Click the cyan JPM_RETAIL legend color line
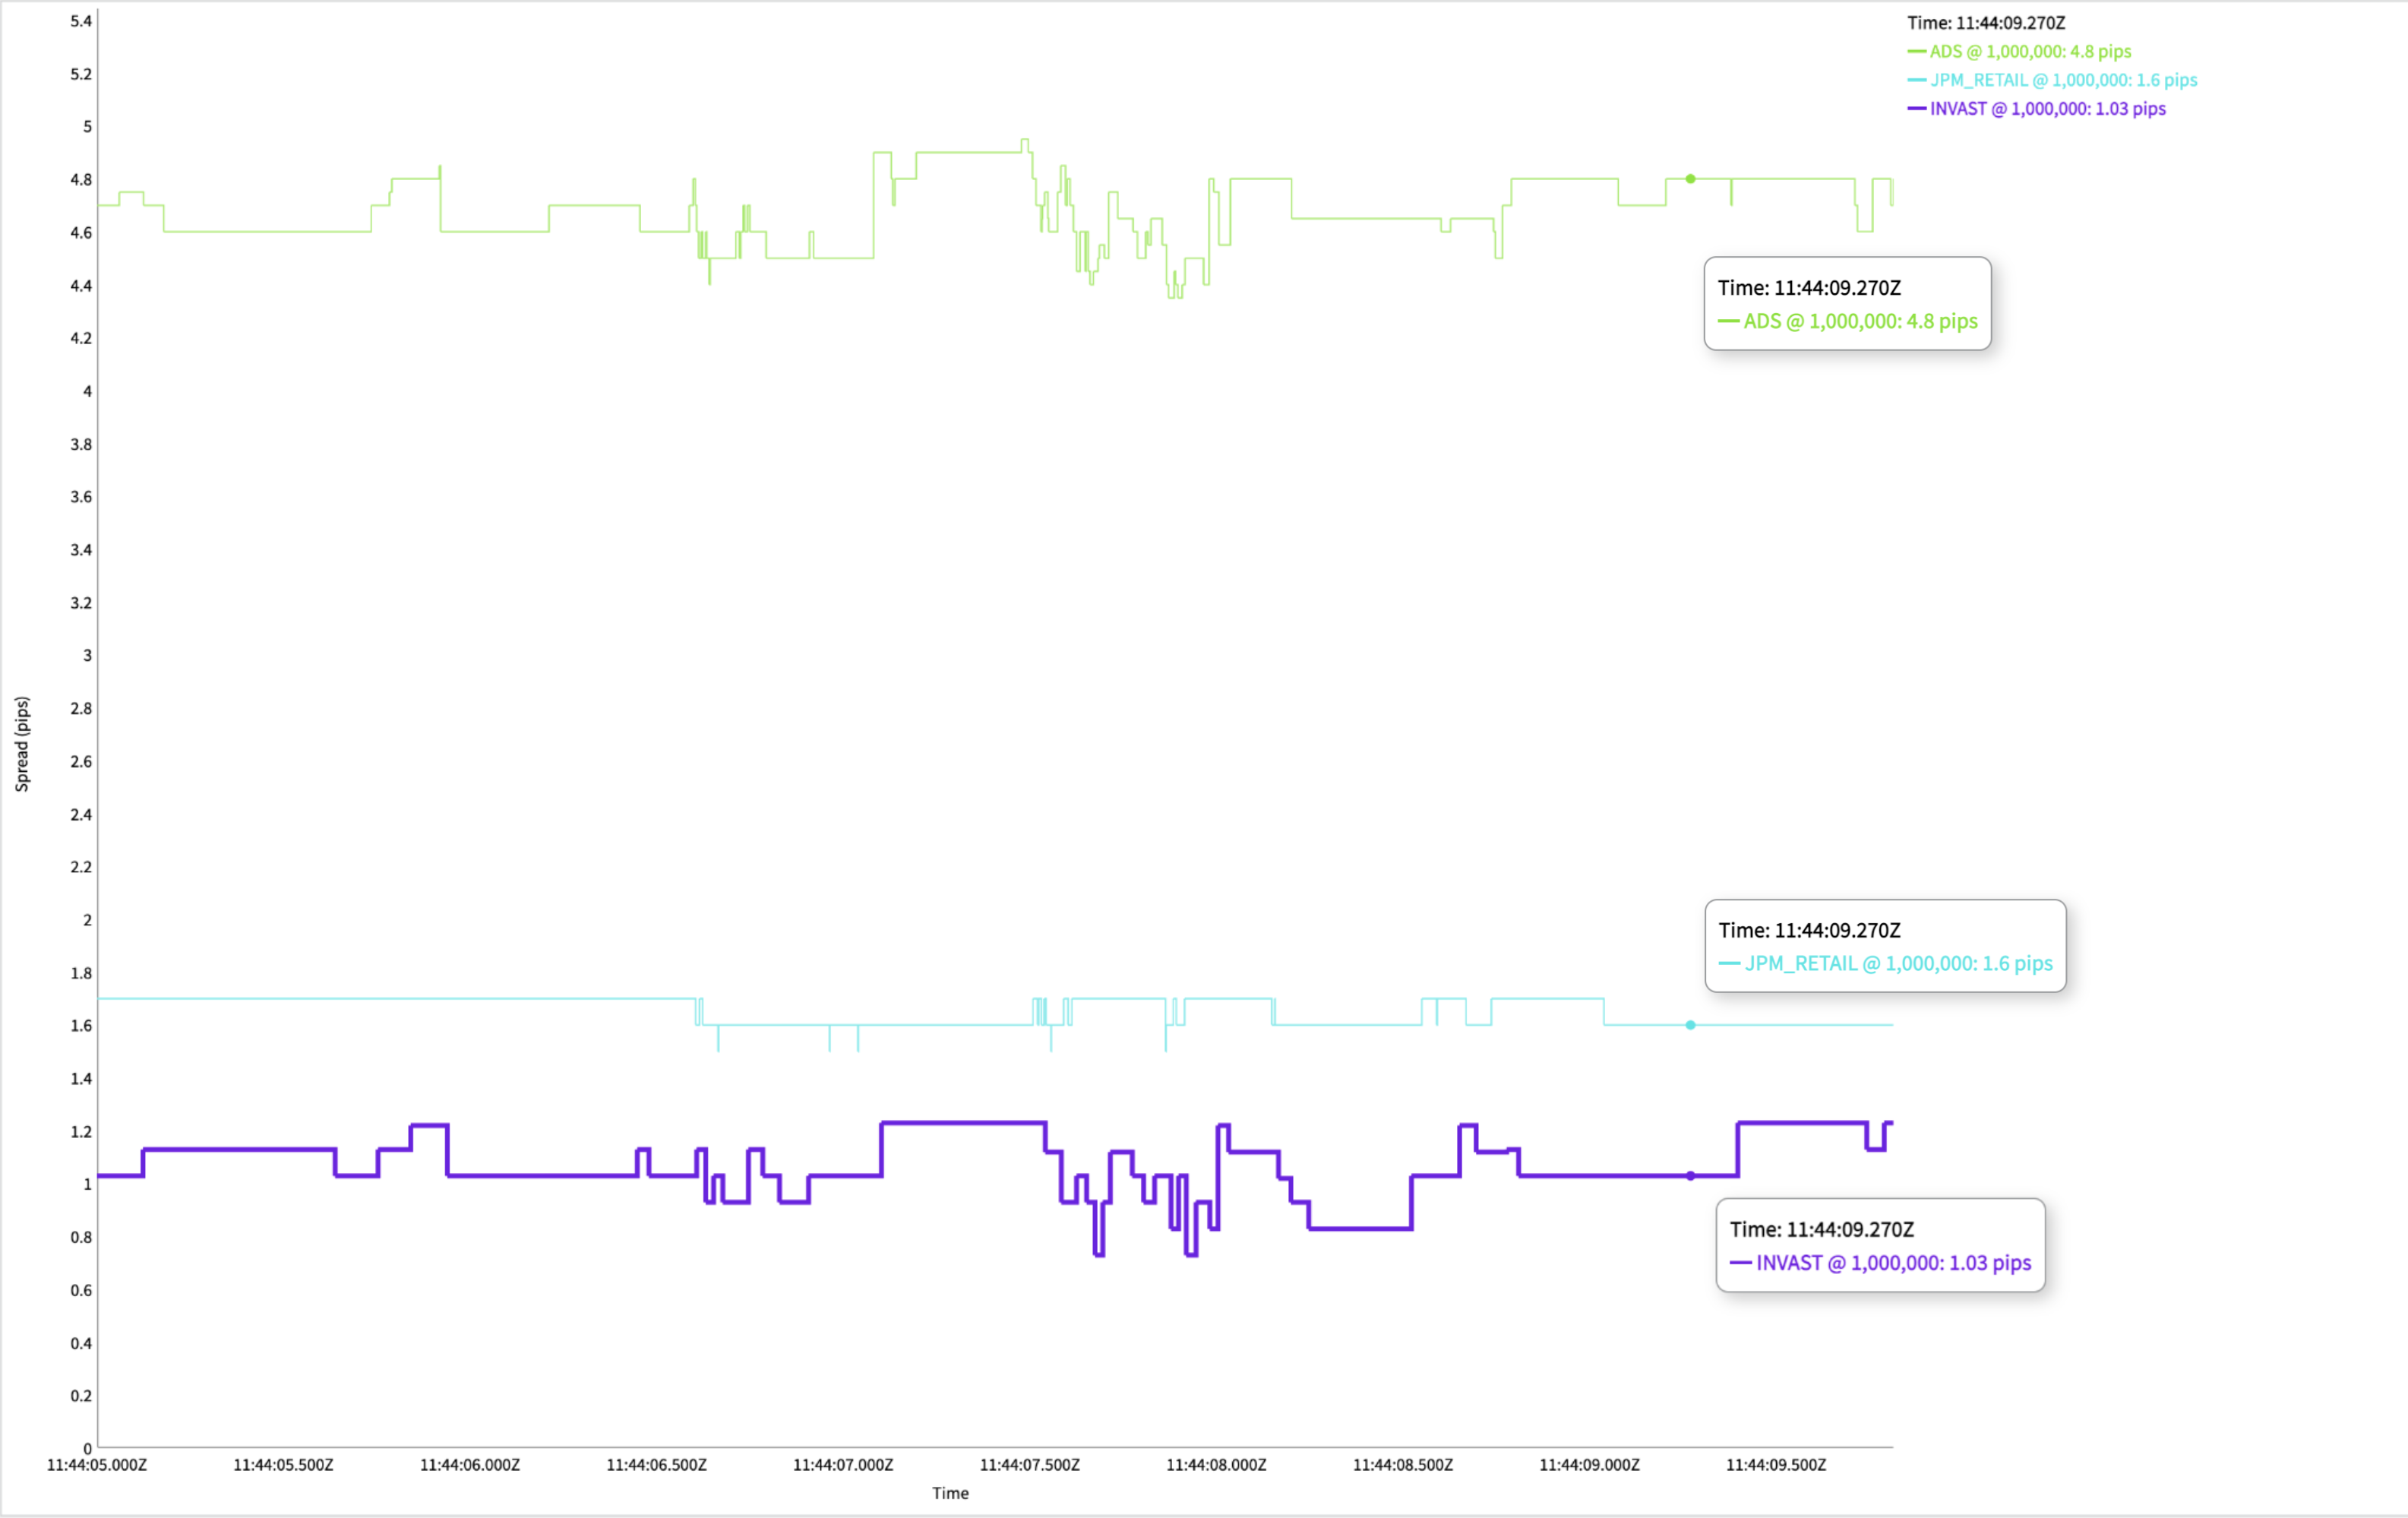This screenshot has height=1518, width=2408. 1916,80
